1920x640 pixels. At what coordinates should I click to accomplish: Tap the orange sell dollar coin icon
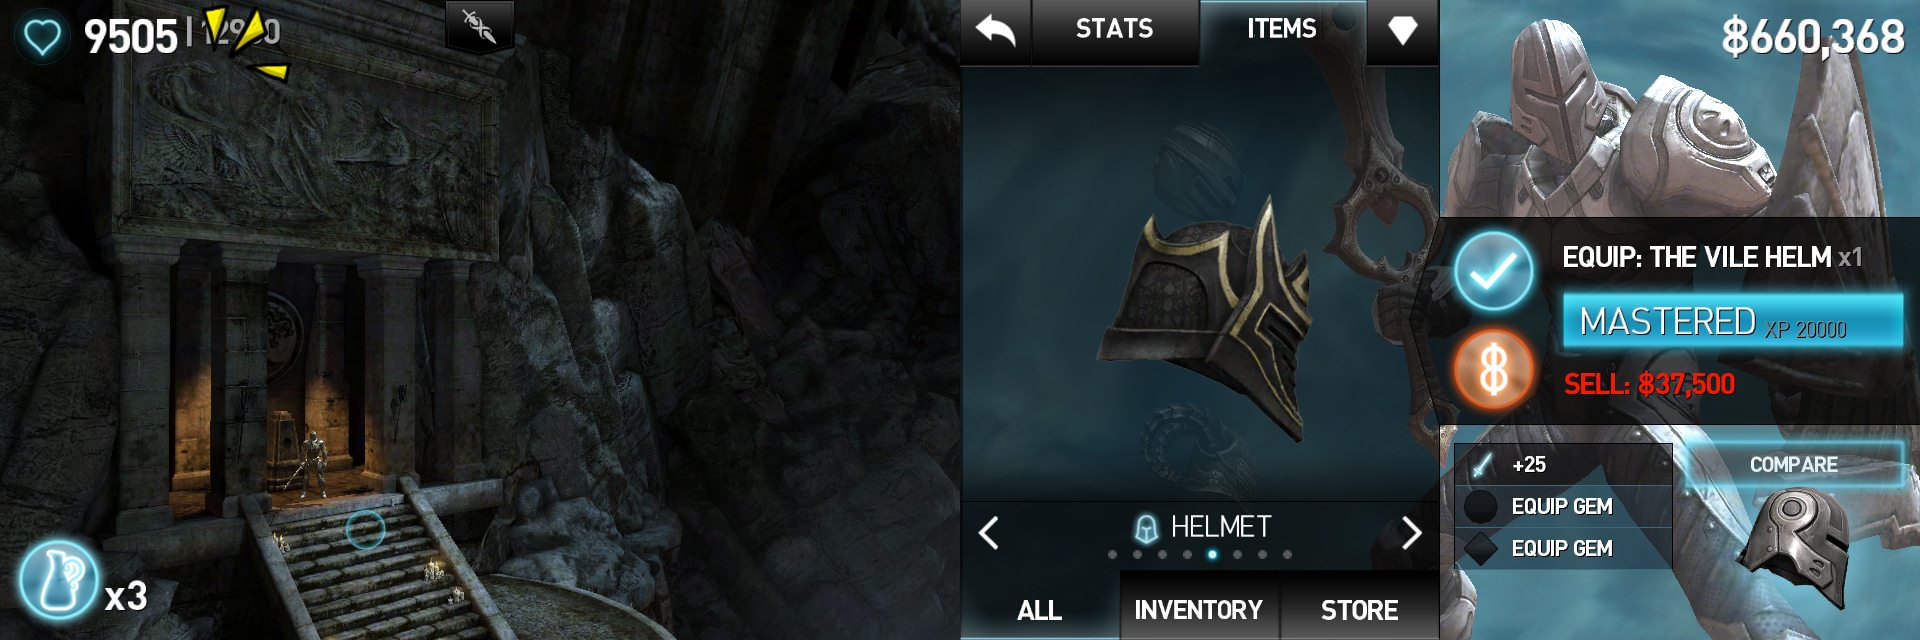1493,370
